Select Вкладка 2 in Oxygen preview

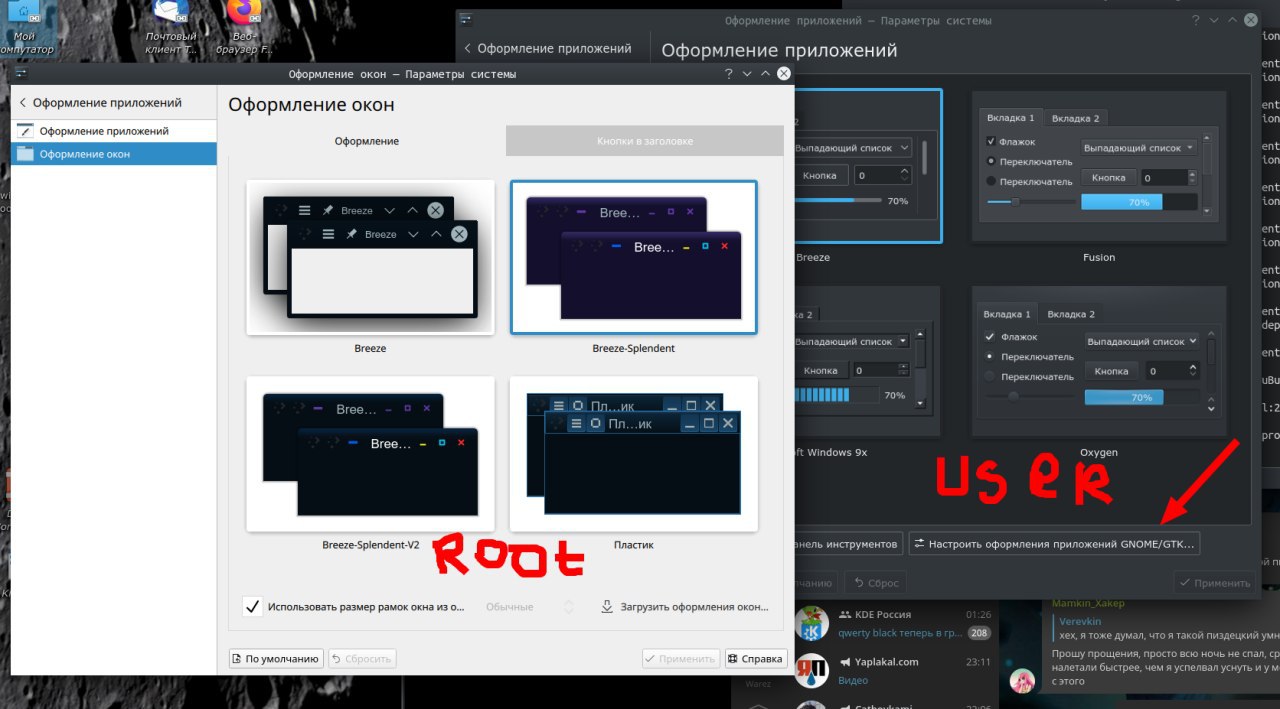click(1071, 314)
